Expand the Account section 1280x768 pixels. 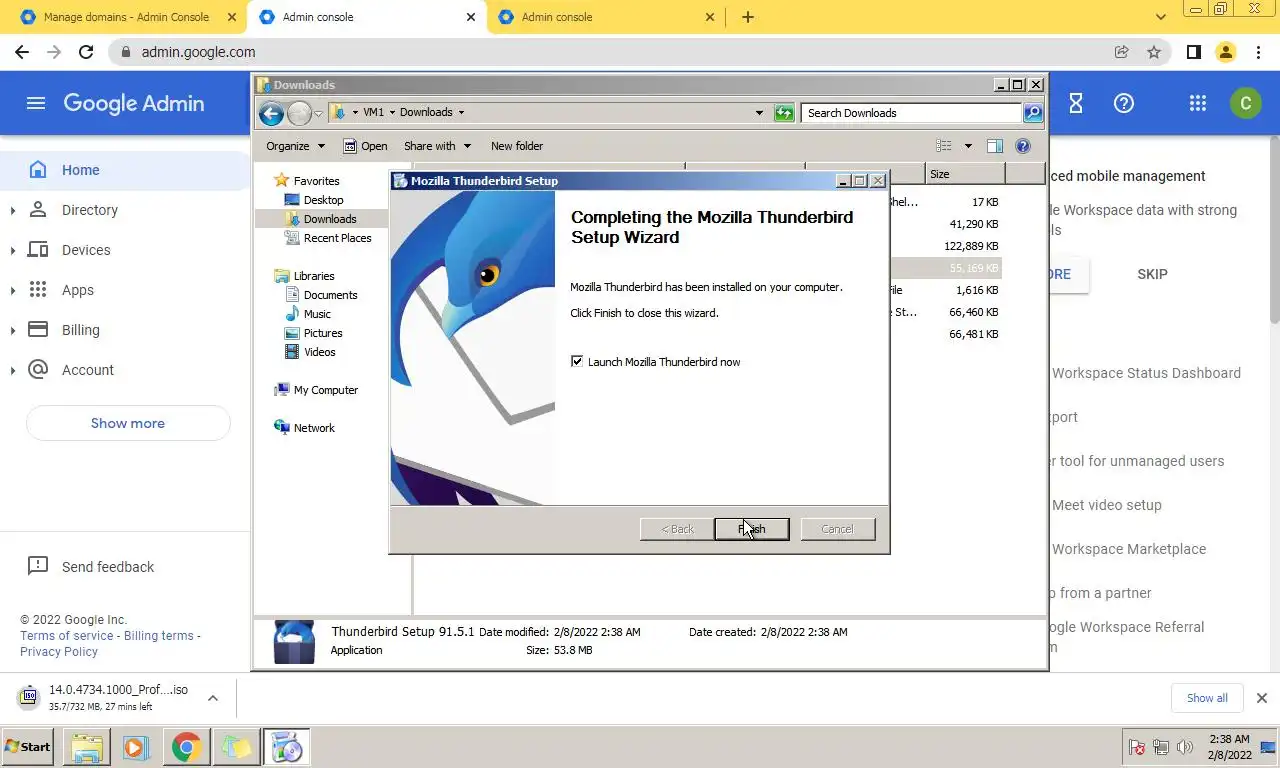13,370
